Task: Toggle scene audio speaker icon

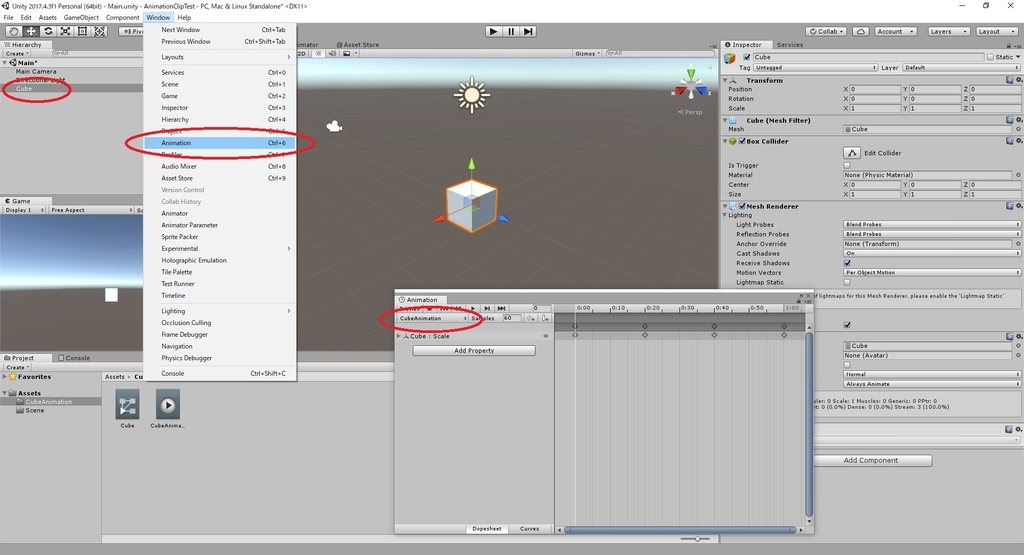Action: (332, 54)
